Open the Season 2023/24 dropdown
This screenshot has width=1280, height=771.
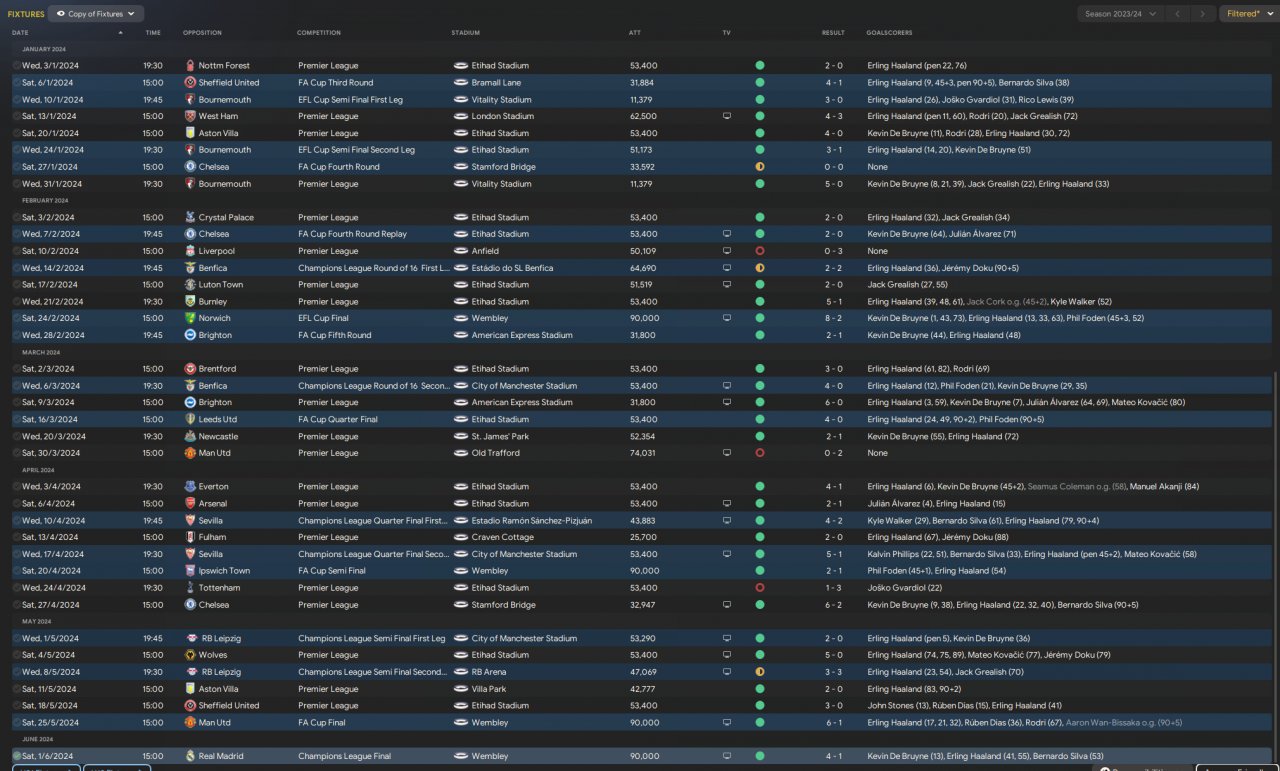1121,14
